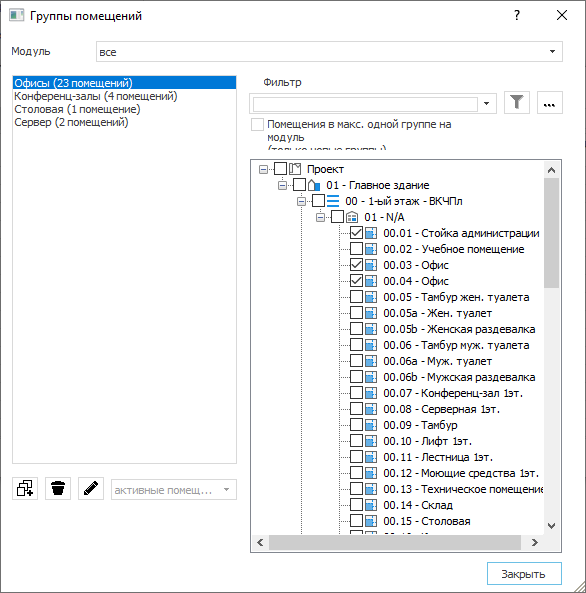Open filter options via the ellipsis button

550,102
